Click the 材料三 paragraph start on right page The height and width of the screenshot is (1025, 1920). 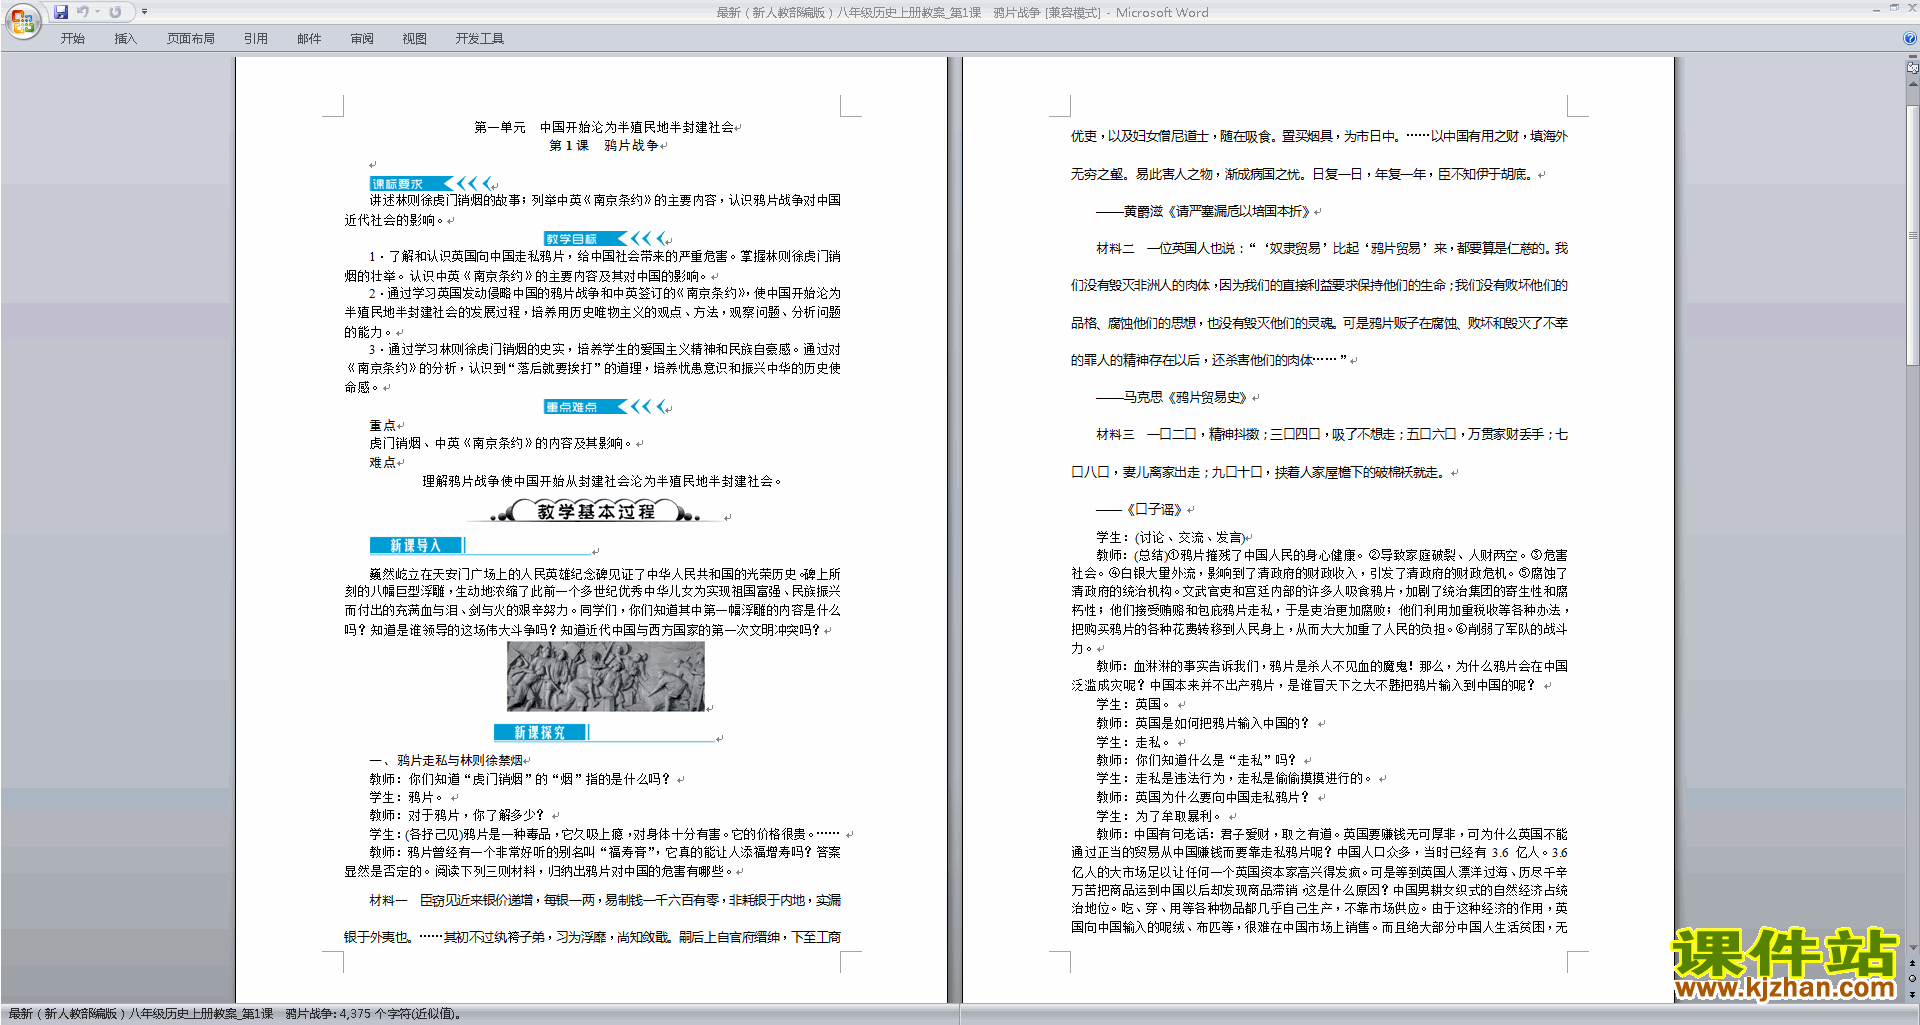1115,434
